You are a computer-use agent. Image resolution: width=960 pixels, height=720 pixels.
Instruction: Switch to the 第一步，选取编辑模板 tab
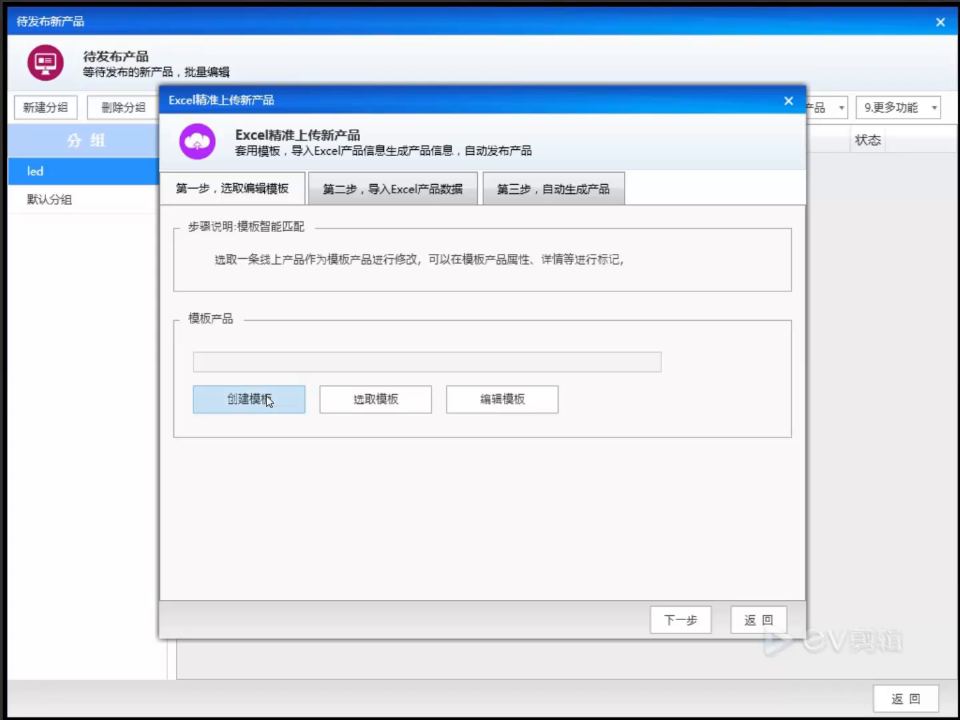point(232,189)
